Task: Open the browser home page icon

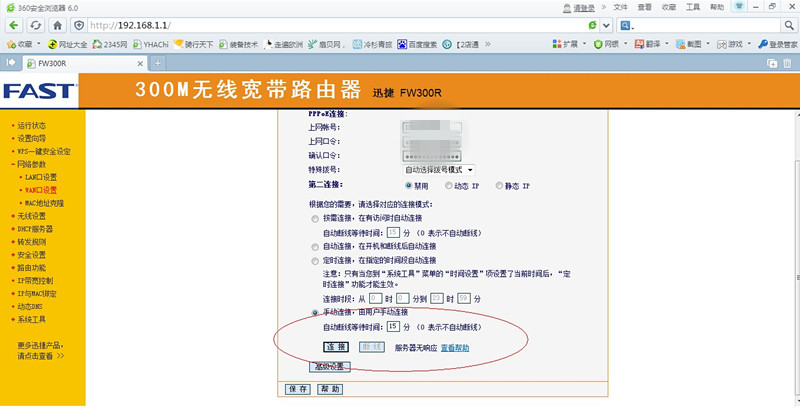Action: pyautogui.click(x=58, y=25)
